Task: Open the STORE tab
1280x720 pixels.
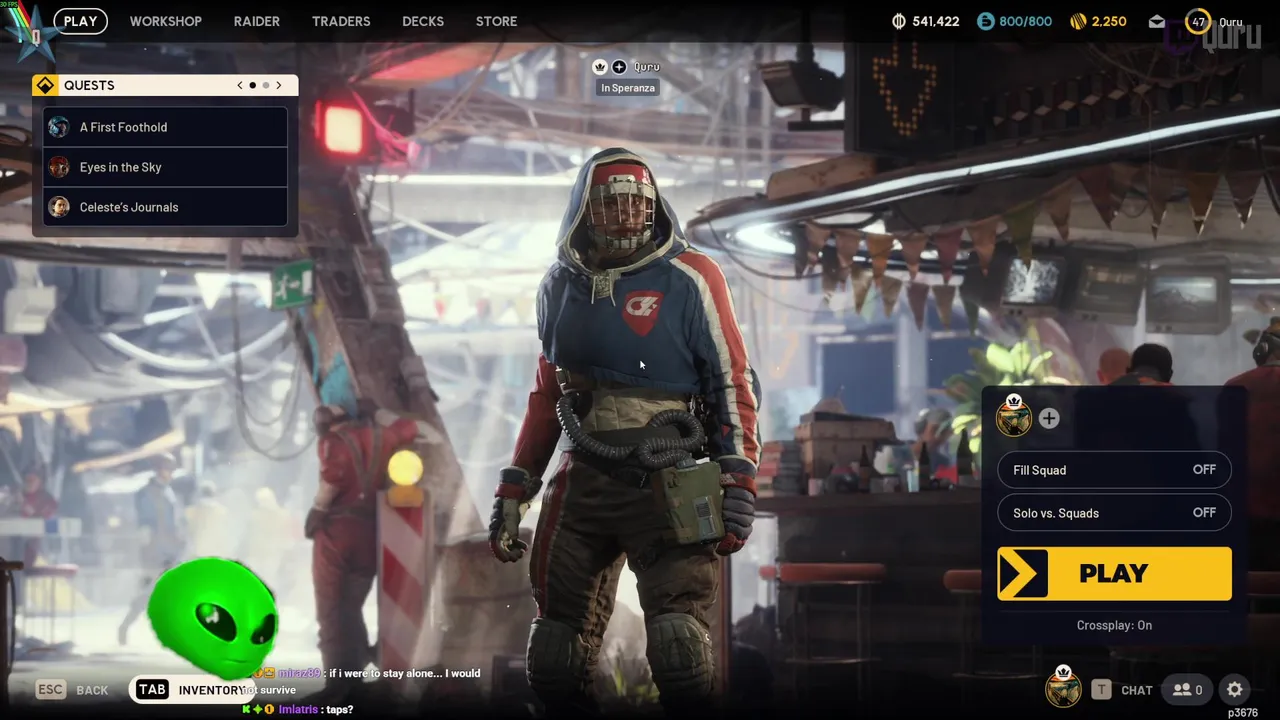Action: tap(496, 21)
